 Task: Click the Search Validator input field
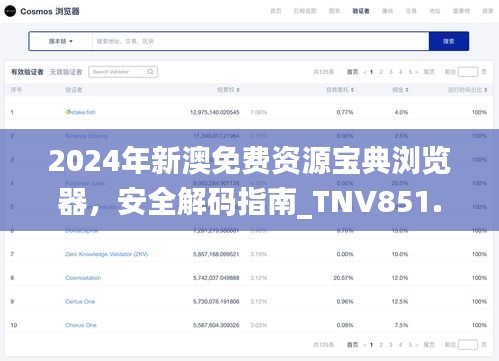point(123,72)
